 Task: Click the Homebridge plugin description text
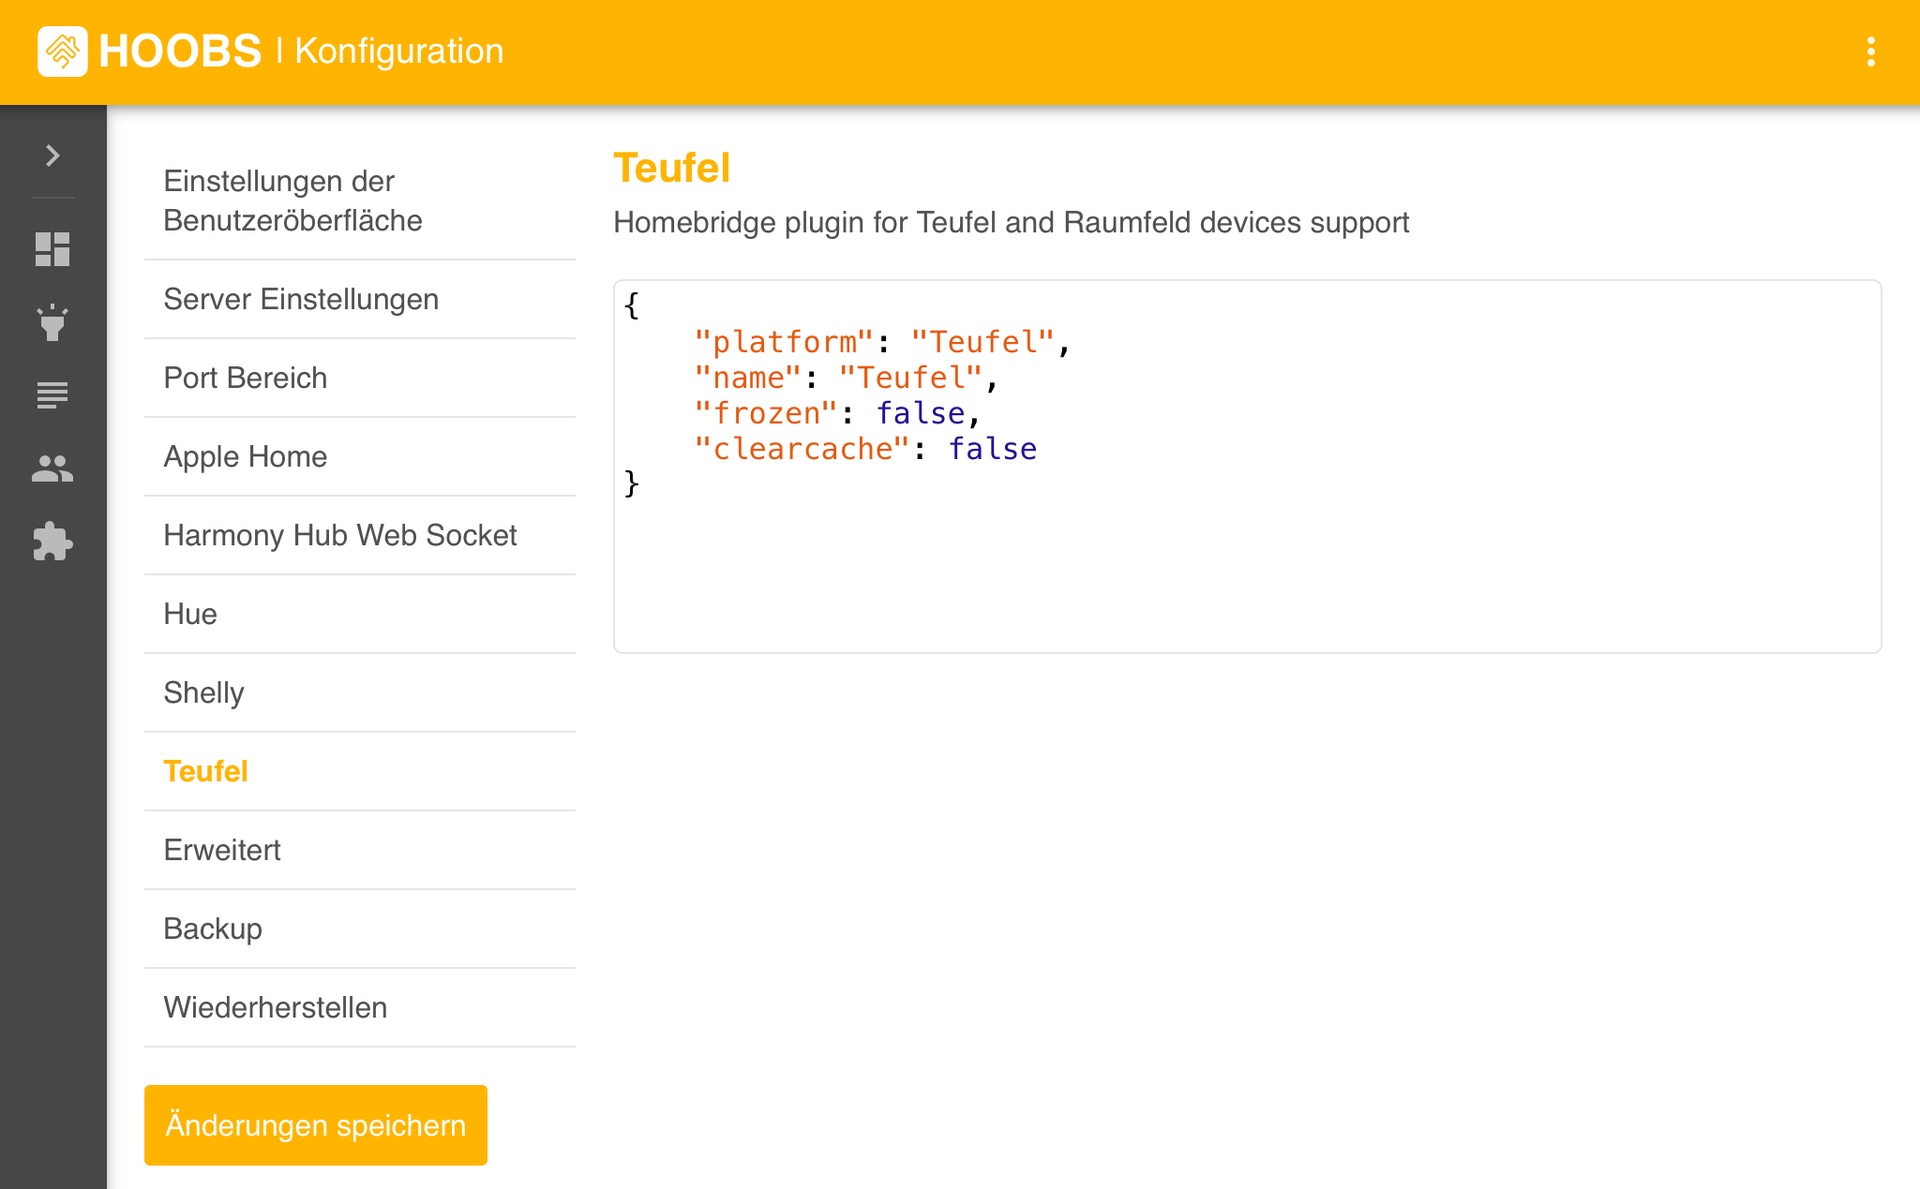(1011, 222)
